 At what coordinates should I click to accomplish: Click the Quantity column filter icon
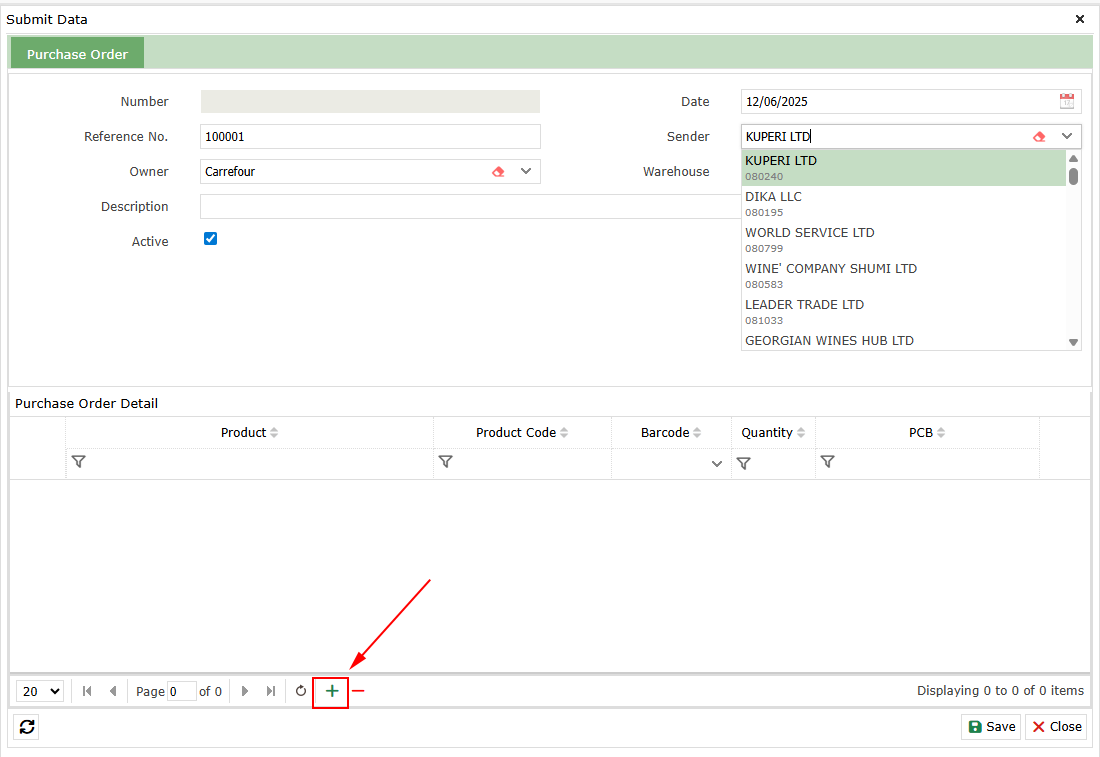coord(743,463)
